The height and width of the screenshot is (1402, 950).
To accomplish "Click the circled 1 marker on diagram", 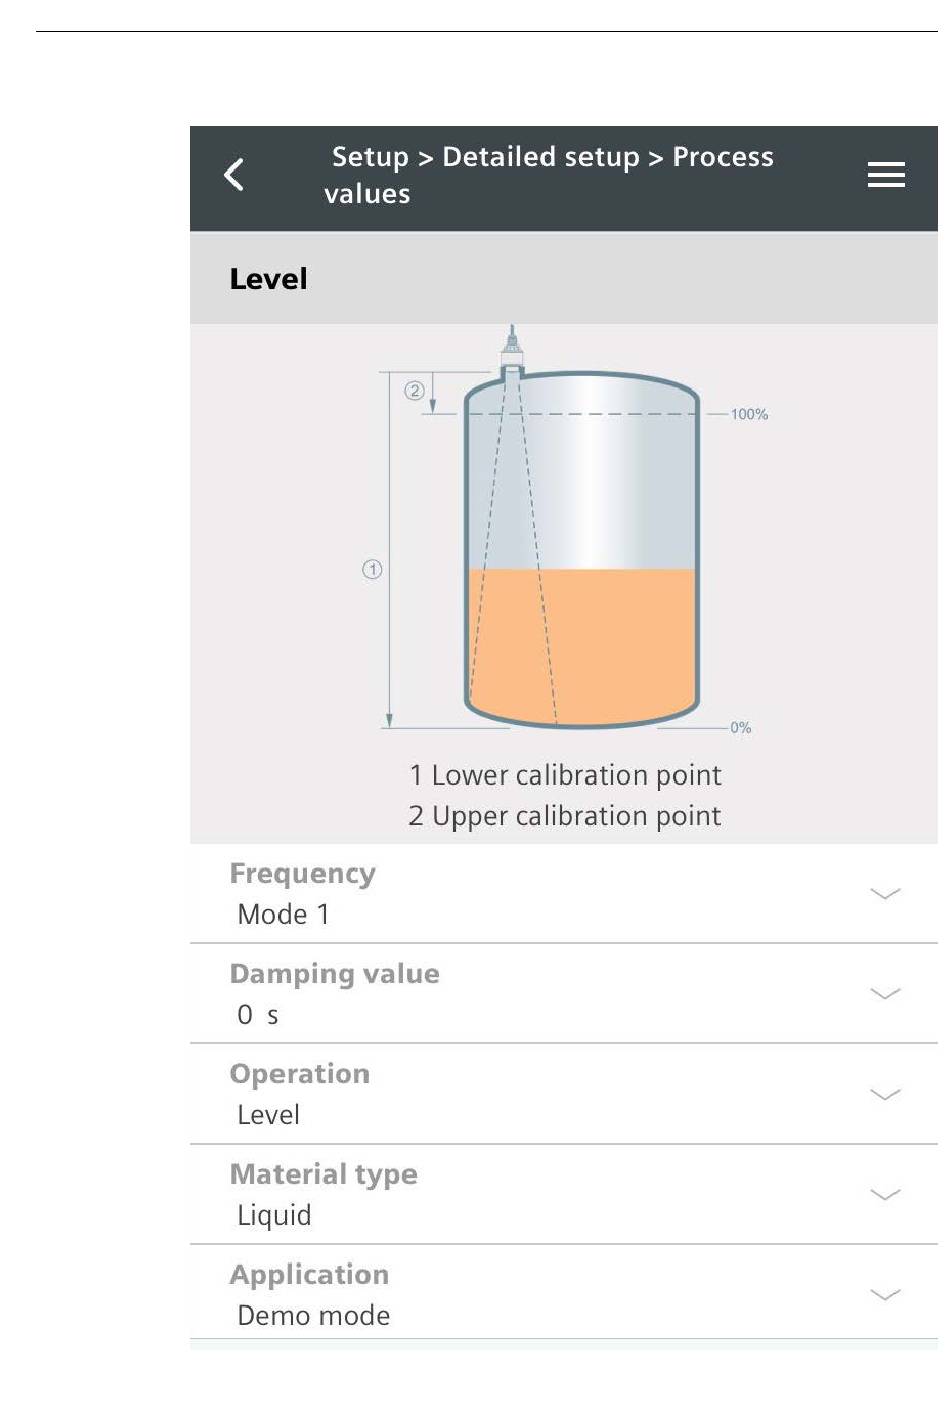I will 372,570.
